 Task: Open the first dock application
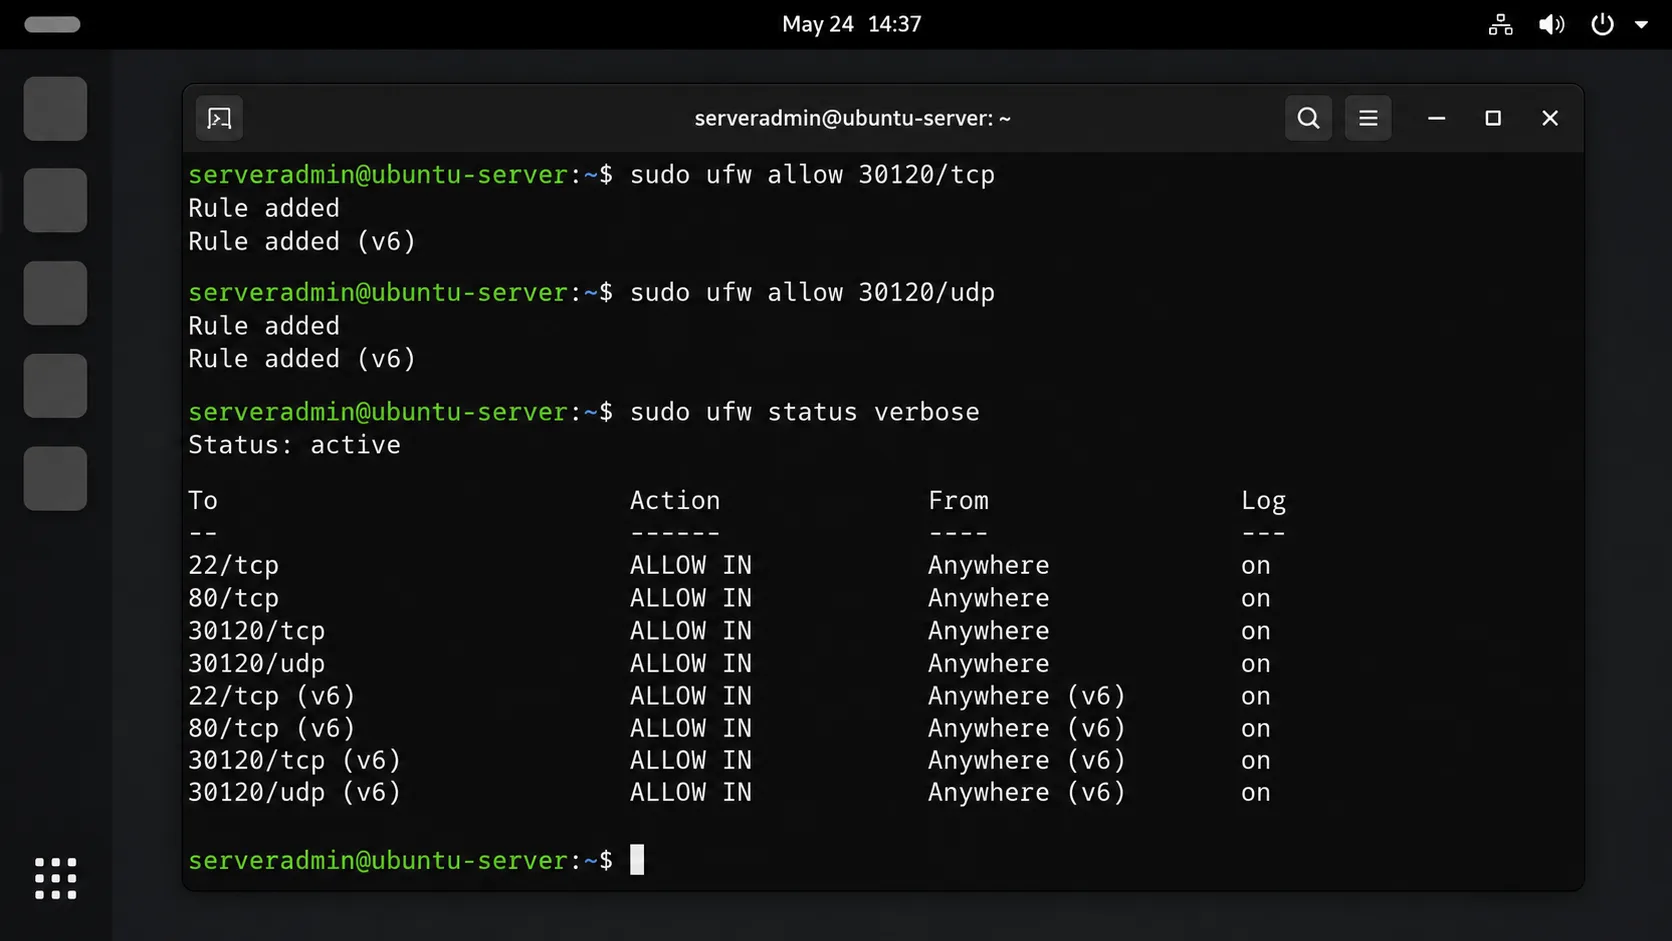(x=55, y=108)
